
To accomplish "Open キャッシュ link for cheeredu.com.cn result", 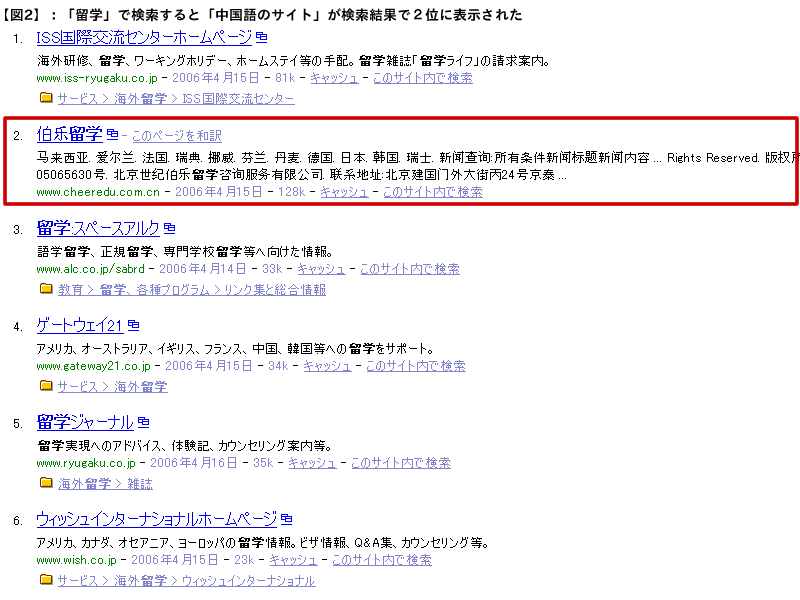I will click(343, 192).
